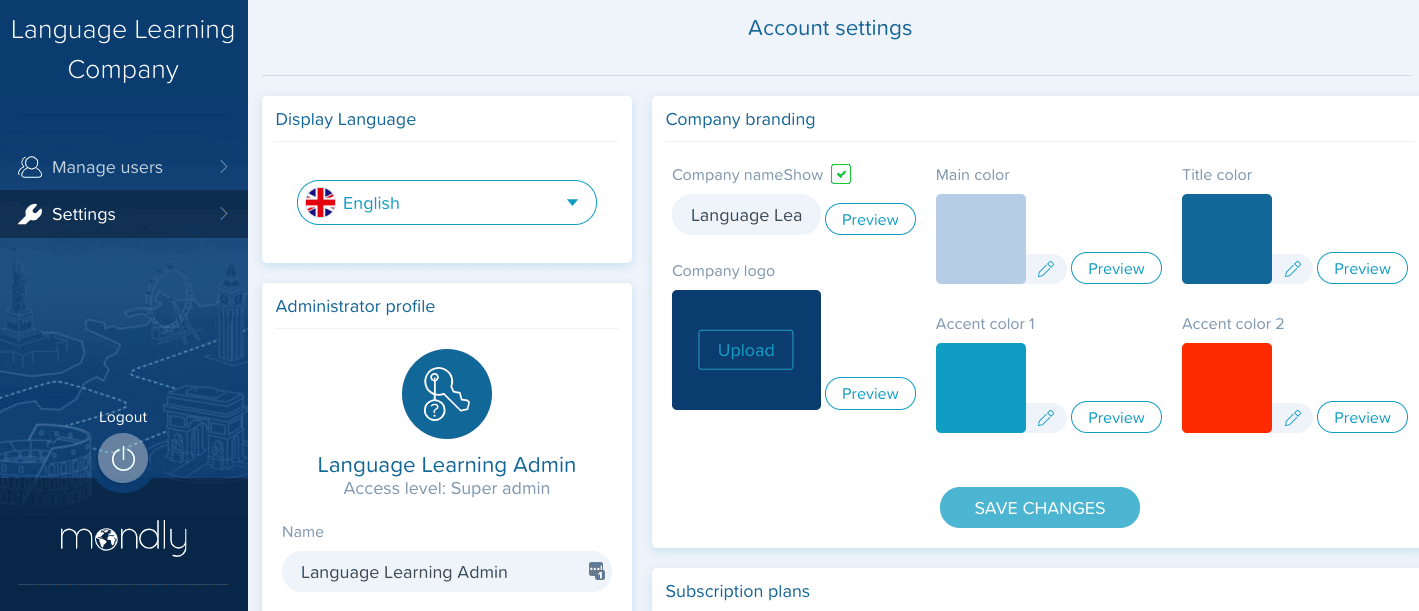Expand the Settings menu chevron
Image resolution: width=1419 pixels, height=611 pixels.
coord(224,214)
